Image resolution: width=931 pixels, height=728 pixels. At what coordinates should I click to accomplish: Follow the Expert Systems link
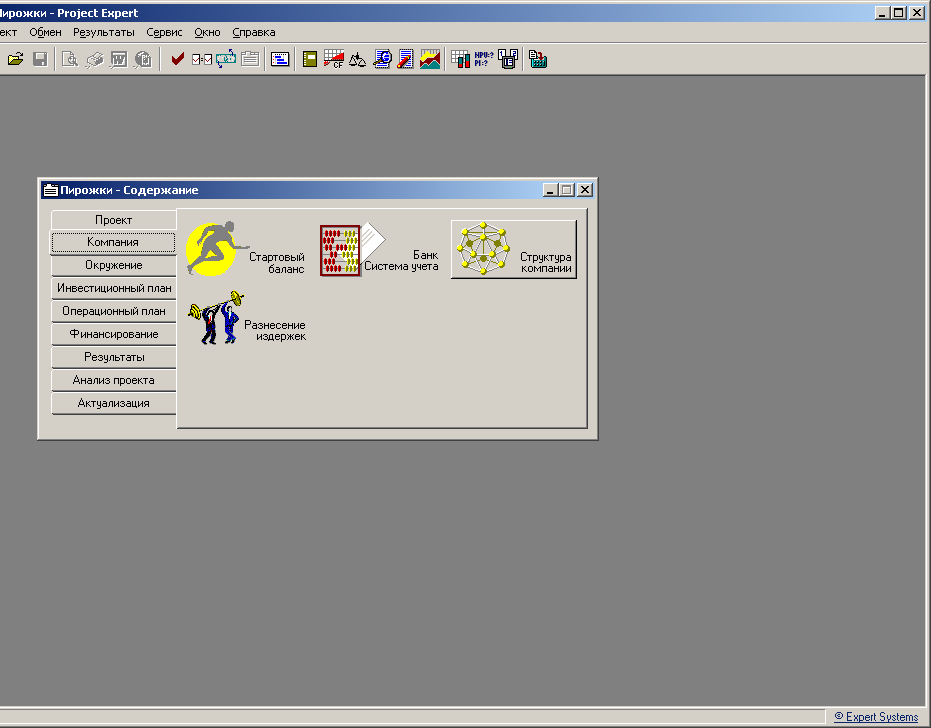(876, 717)
